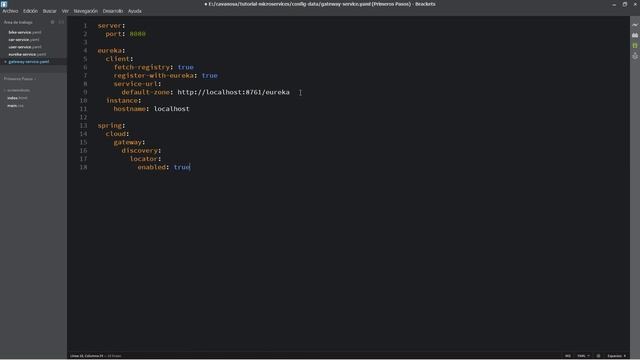640x360 pixels.
Task: Open the Buscar menu
Action: [x=50, y=11]
